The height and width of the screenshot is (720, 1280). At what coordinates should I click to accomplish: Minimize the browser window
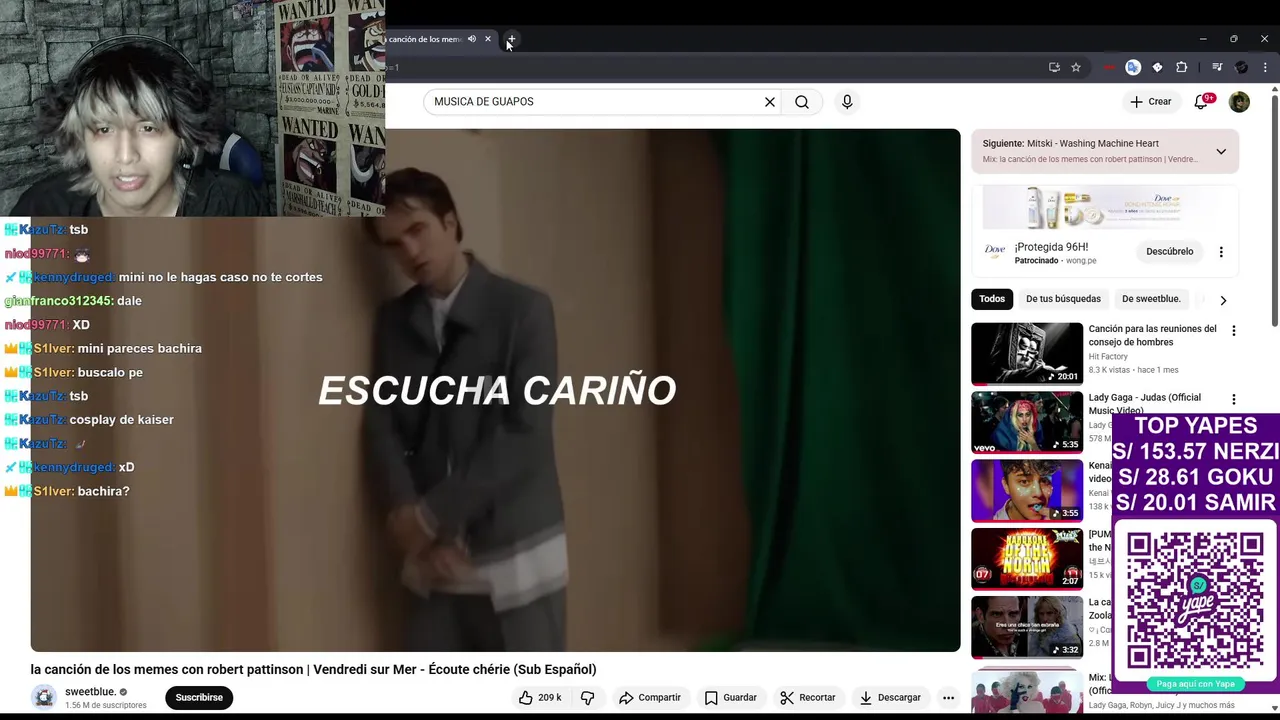tap(1203, 39)
